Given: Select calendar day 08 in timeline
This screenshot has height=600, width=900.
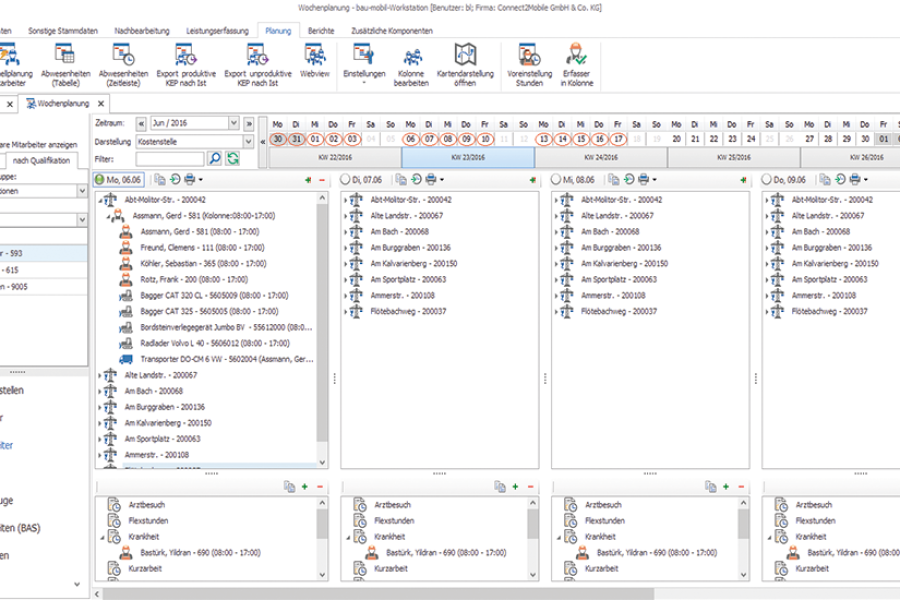Looking at the screenshot, I should pyautogui.click(x=448, y=139).
